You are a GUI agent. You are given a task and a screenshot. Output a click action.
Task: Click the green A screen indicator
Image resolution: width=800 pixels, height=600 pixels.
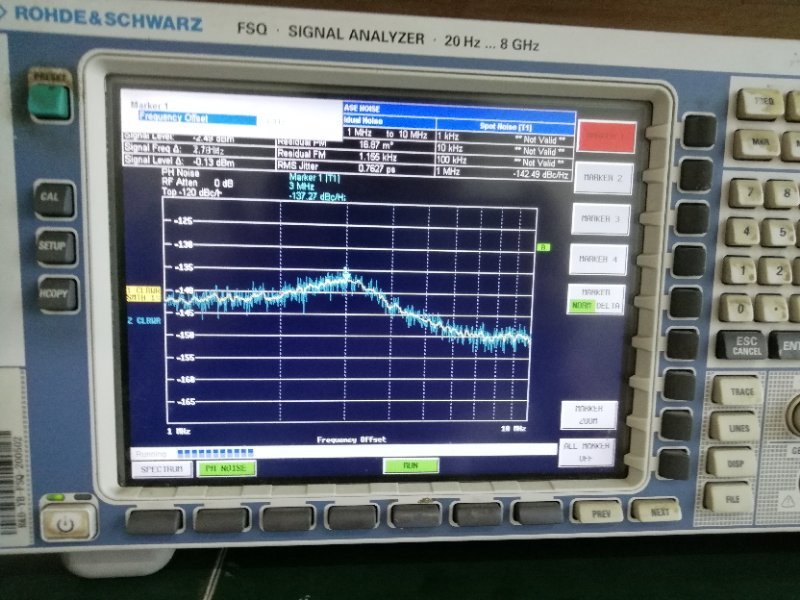[x=543, y=247]
